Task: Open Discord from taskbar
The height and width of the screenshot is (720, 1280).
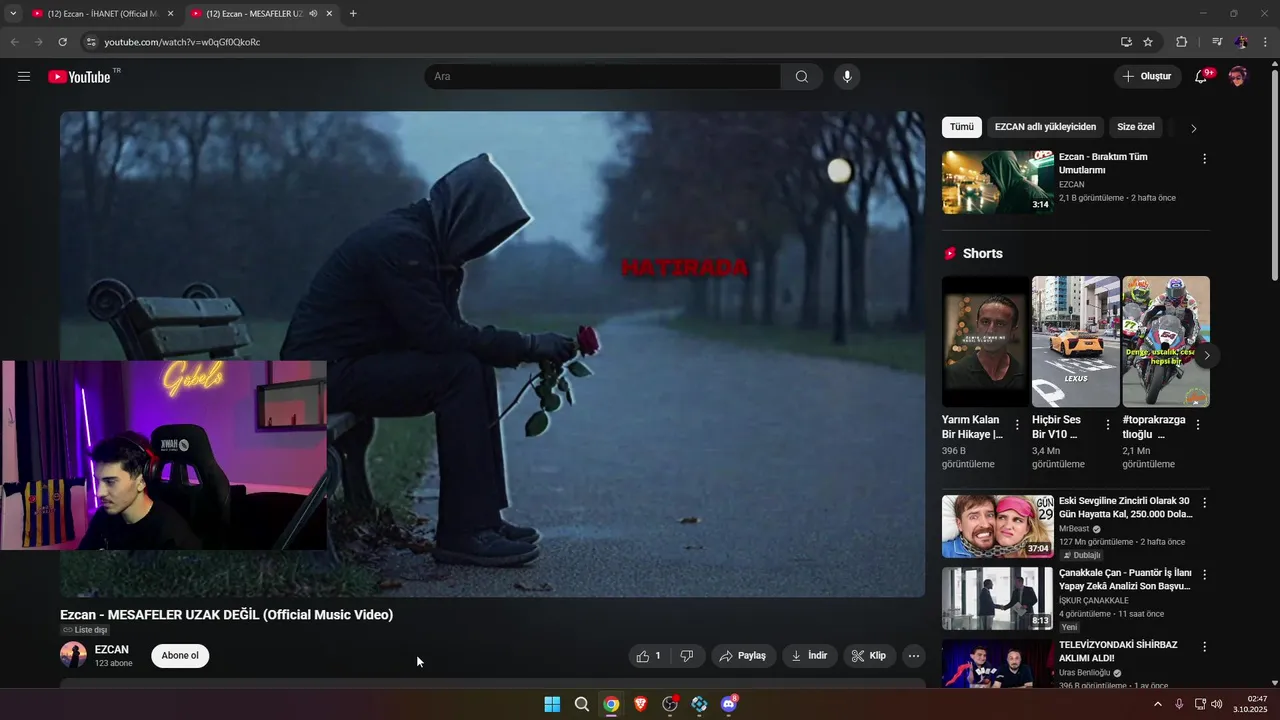Action: point(729,704)
